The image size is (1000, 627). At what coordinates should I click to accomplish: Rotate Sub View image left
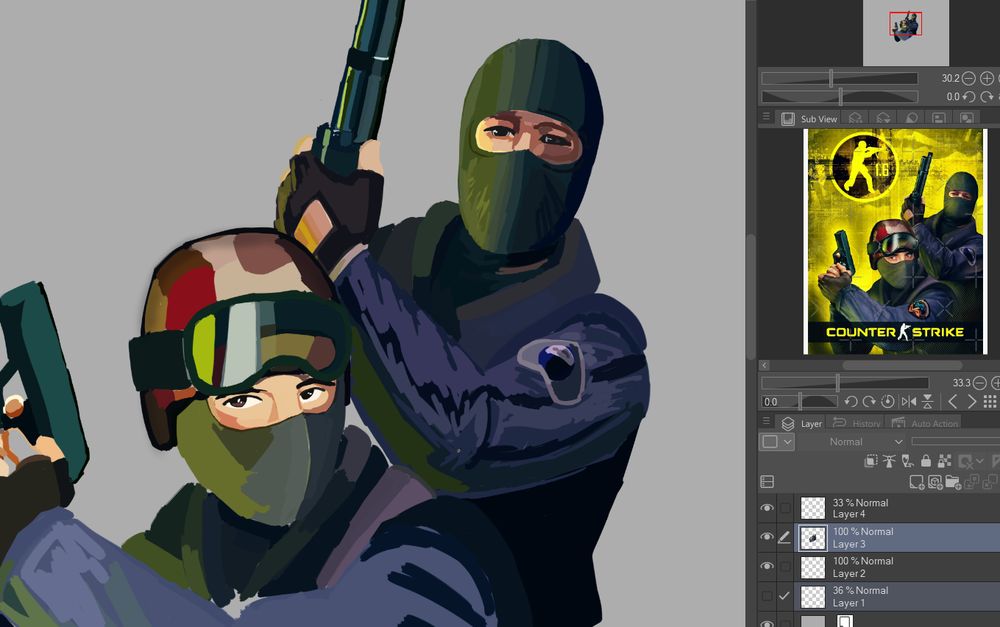[x=851, y=402]
